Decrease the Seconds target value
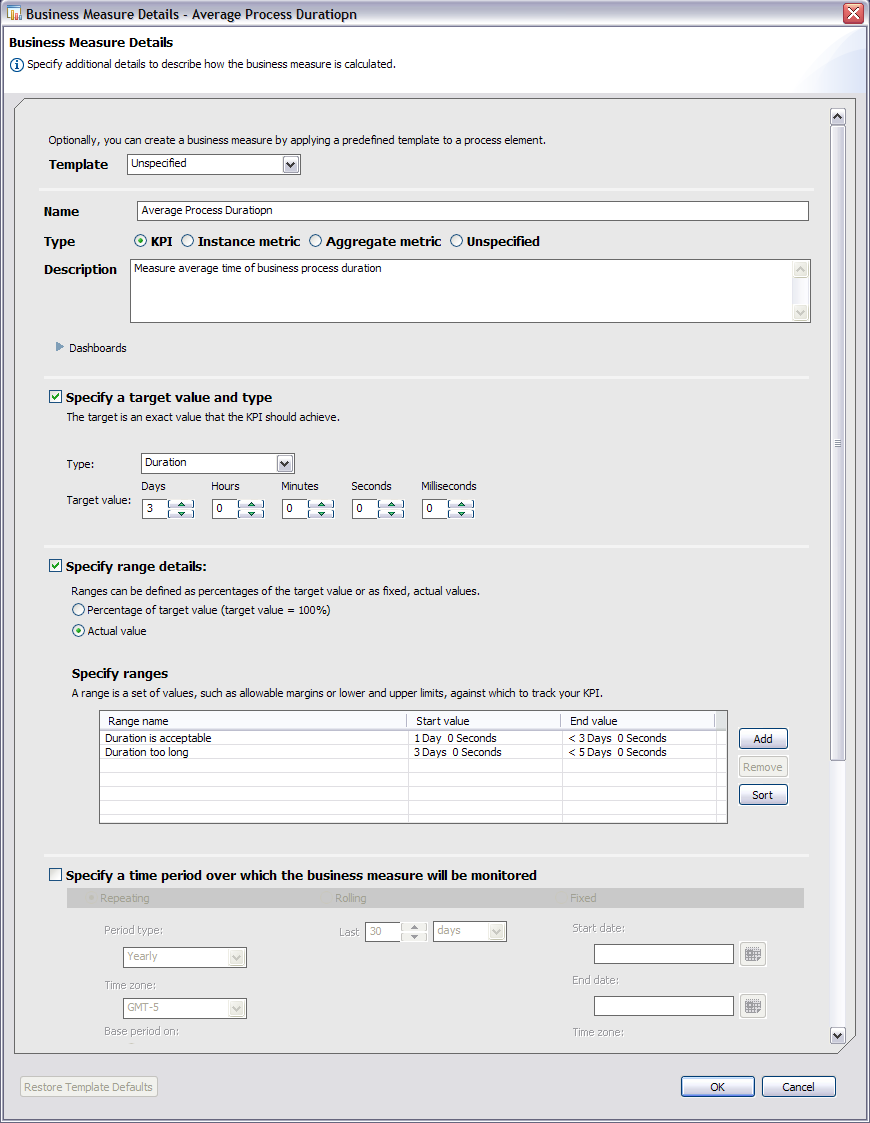 (x=391, y=513)
